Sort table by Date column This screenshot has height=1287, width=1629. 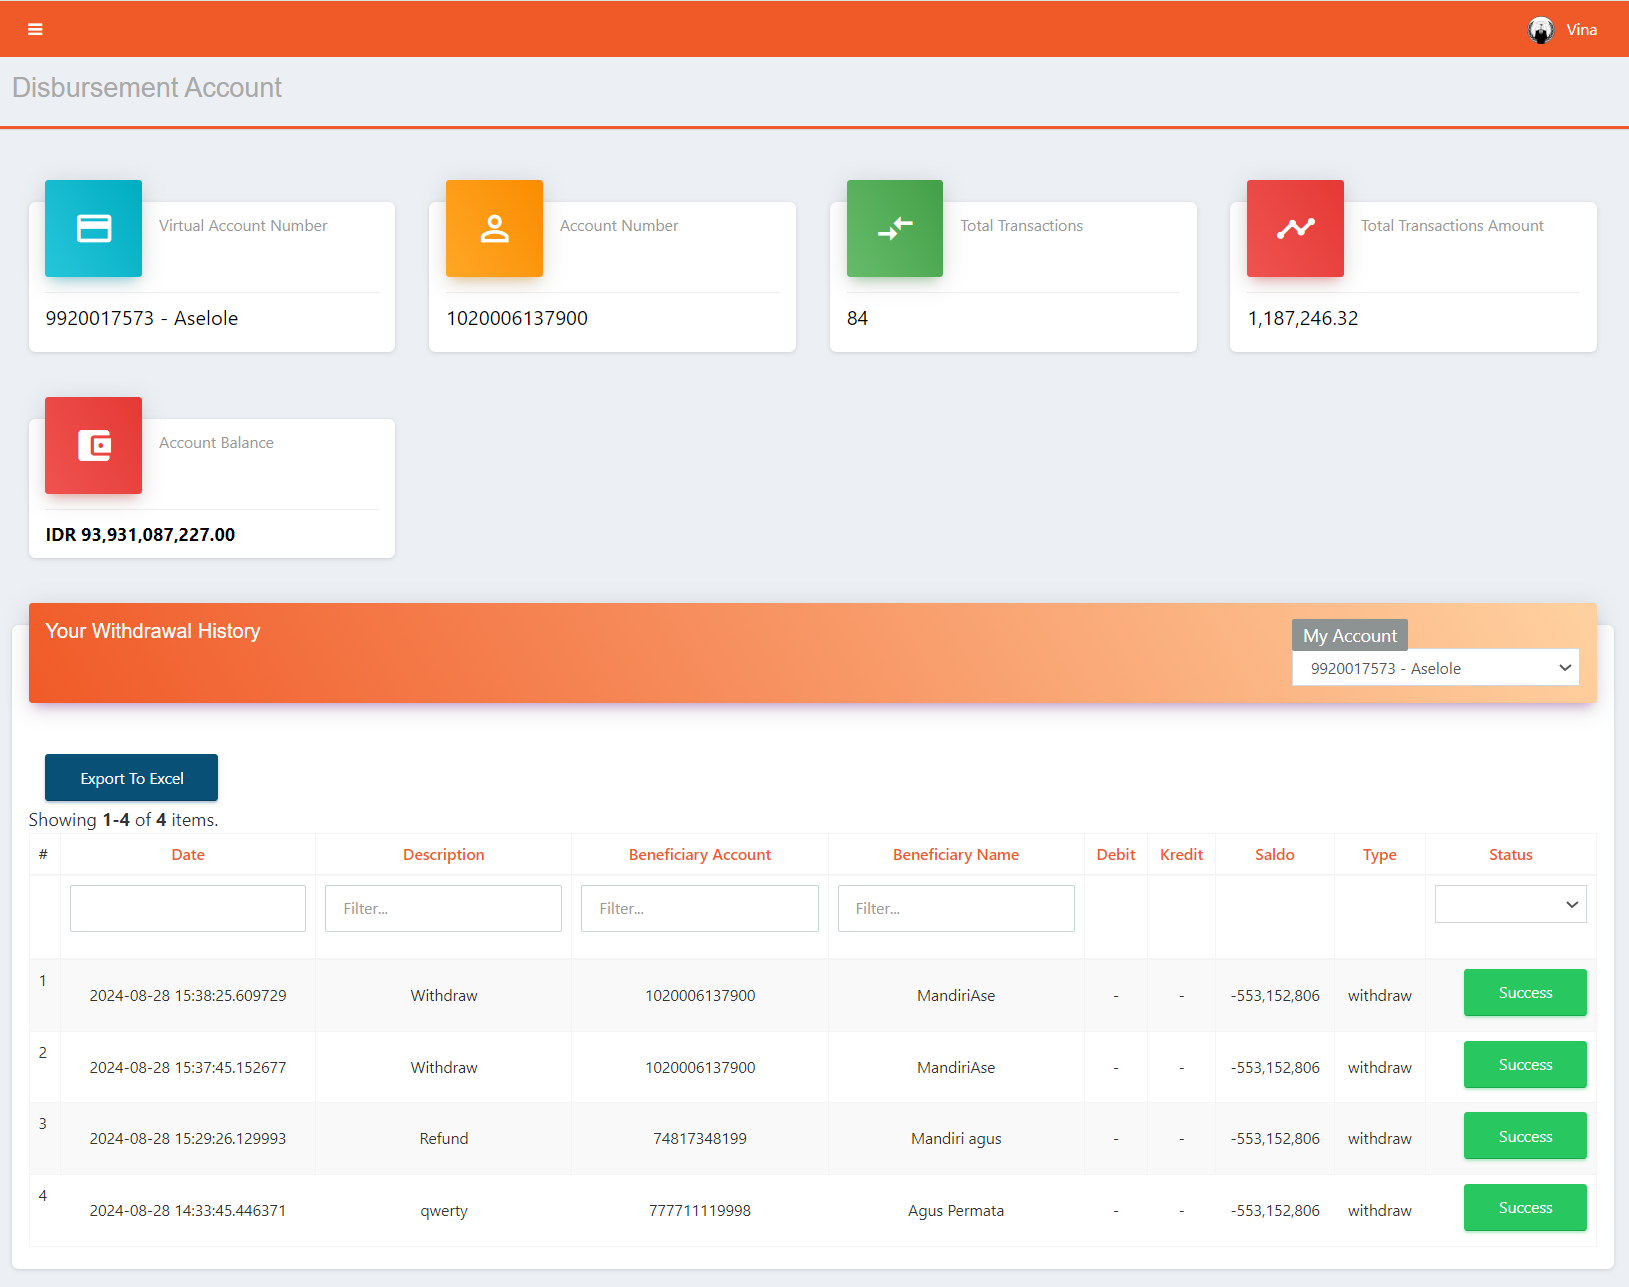(188, 855)
